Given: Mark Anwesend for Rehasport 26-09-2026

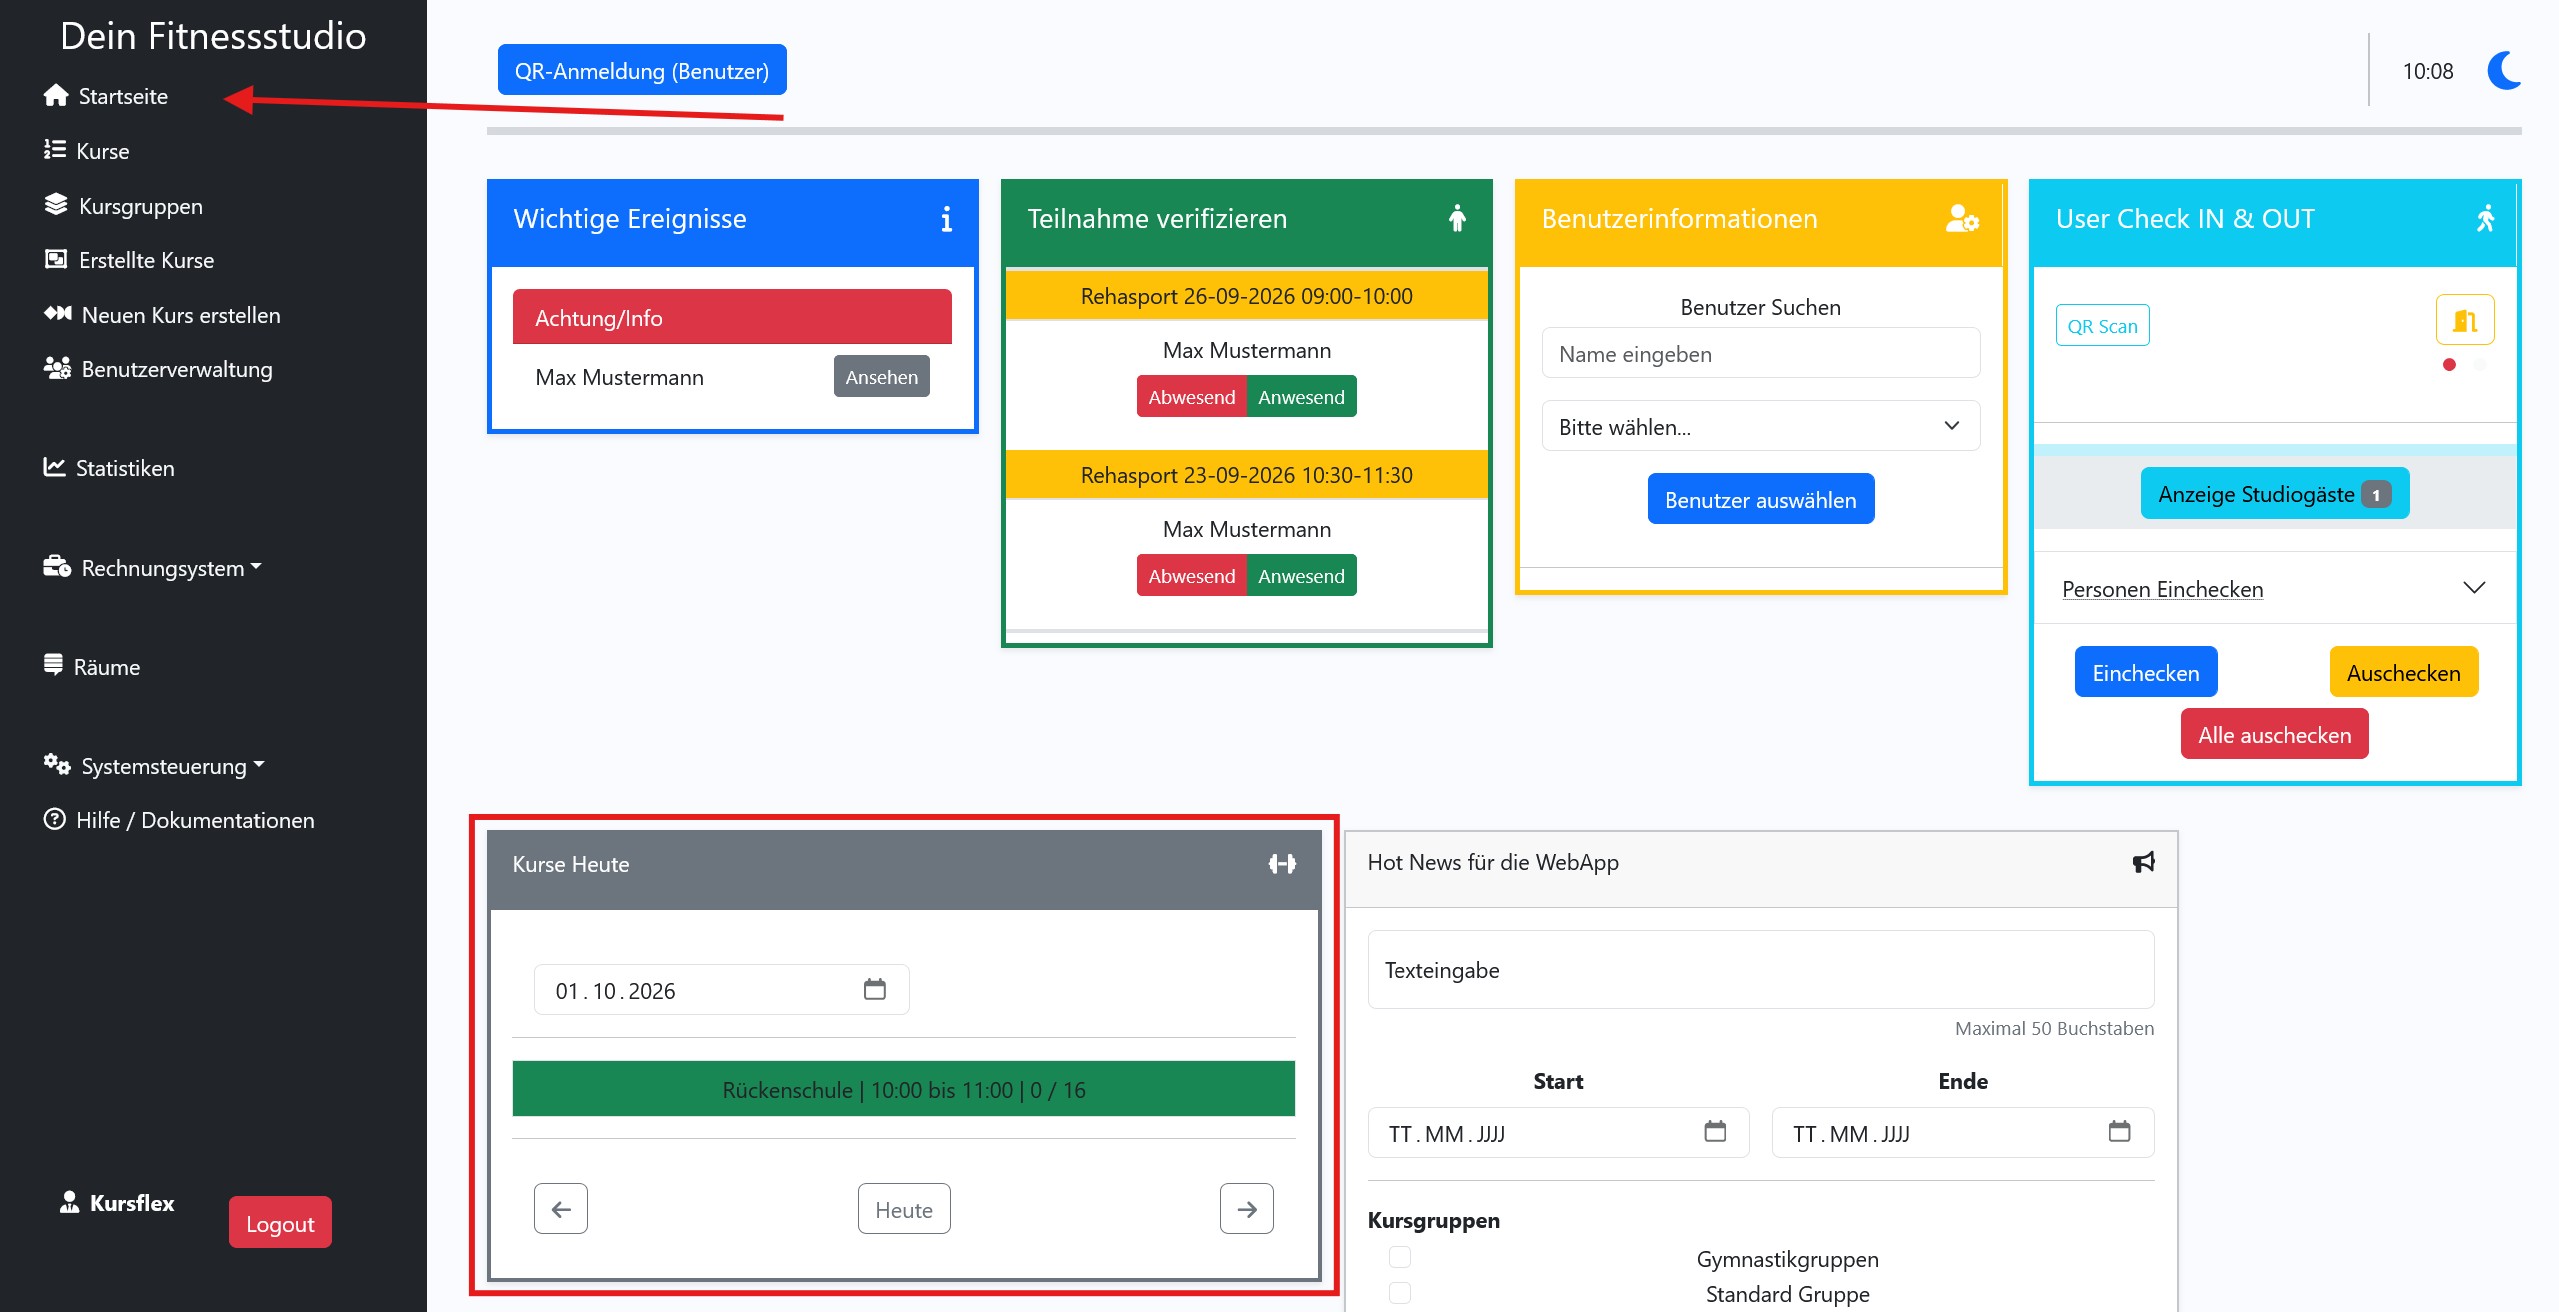Looking at the screenshot, I should pos(1302,396).
